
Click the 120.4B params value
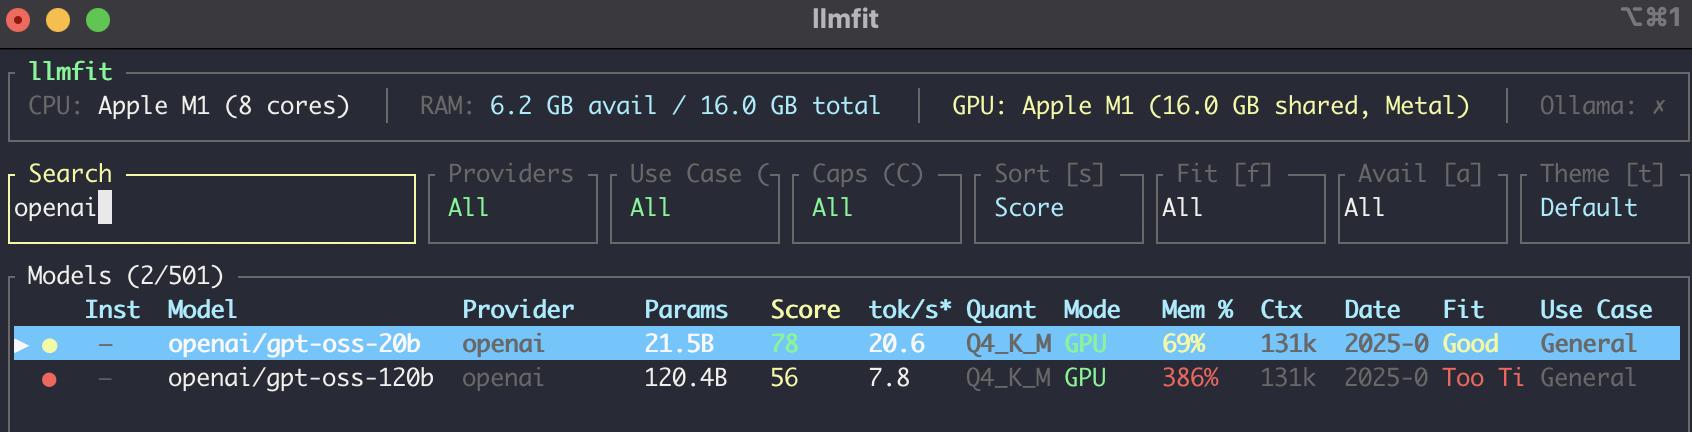(x=686, y=378)
